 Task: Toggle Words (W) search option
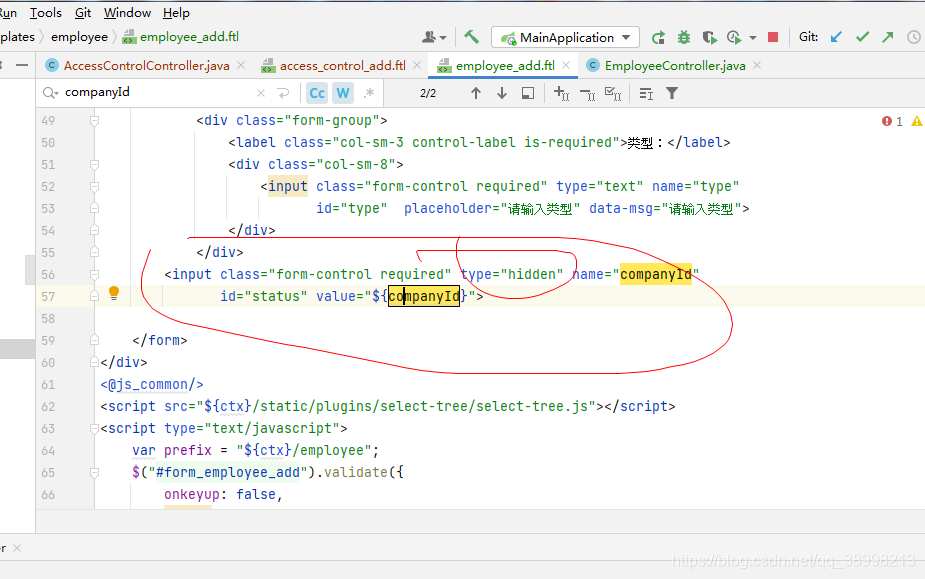[x=343, y=93]
